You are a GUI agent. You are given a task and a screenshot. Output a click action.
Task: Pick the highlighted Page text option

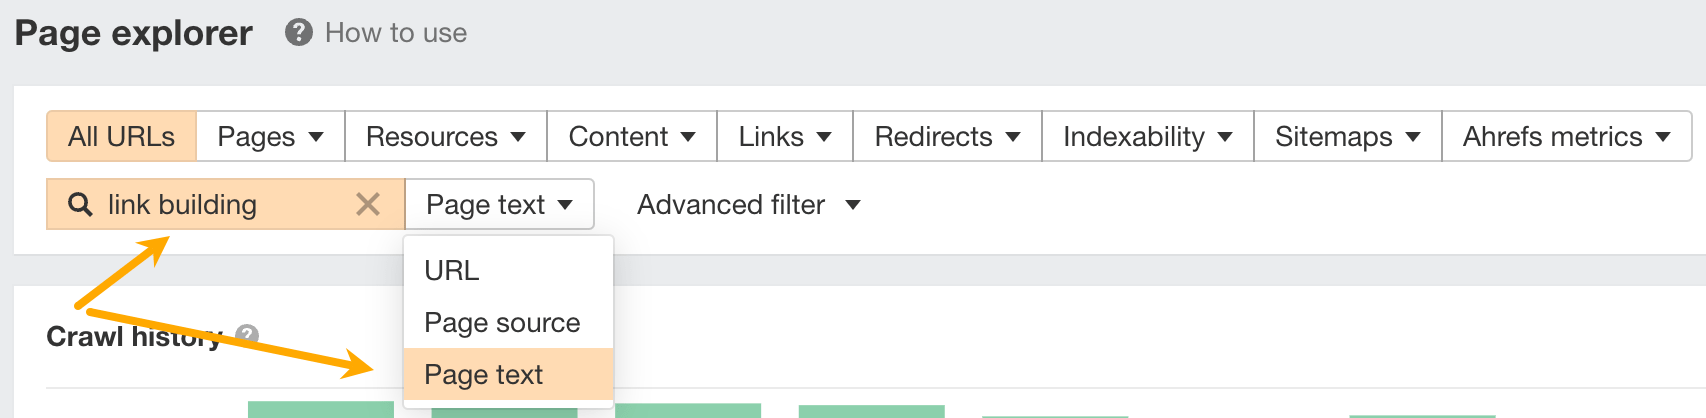(x=484, y=375)
